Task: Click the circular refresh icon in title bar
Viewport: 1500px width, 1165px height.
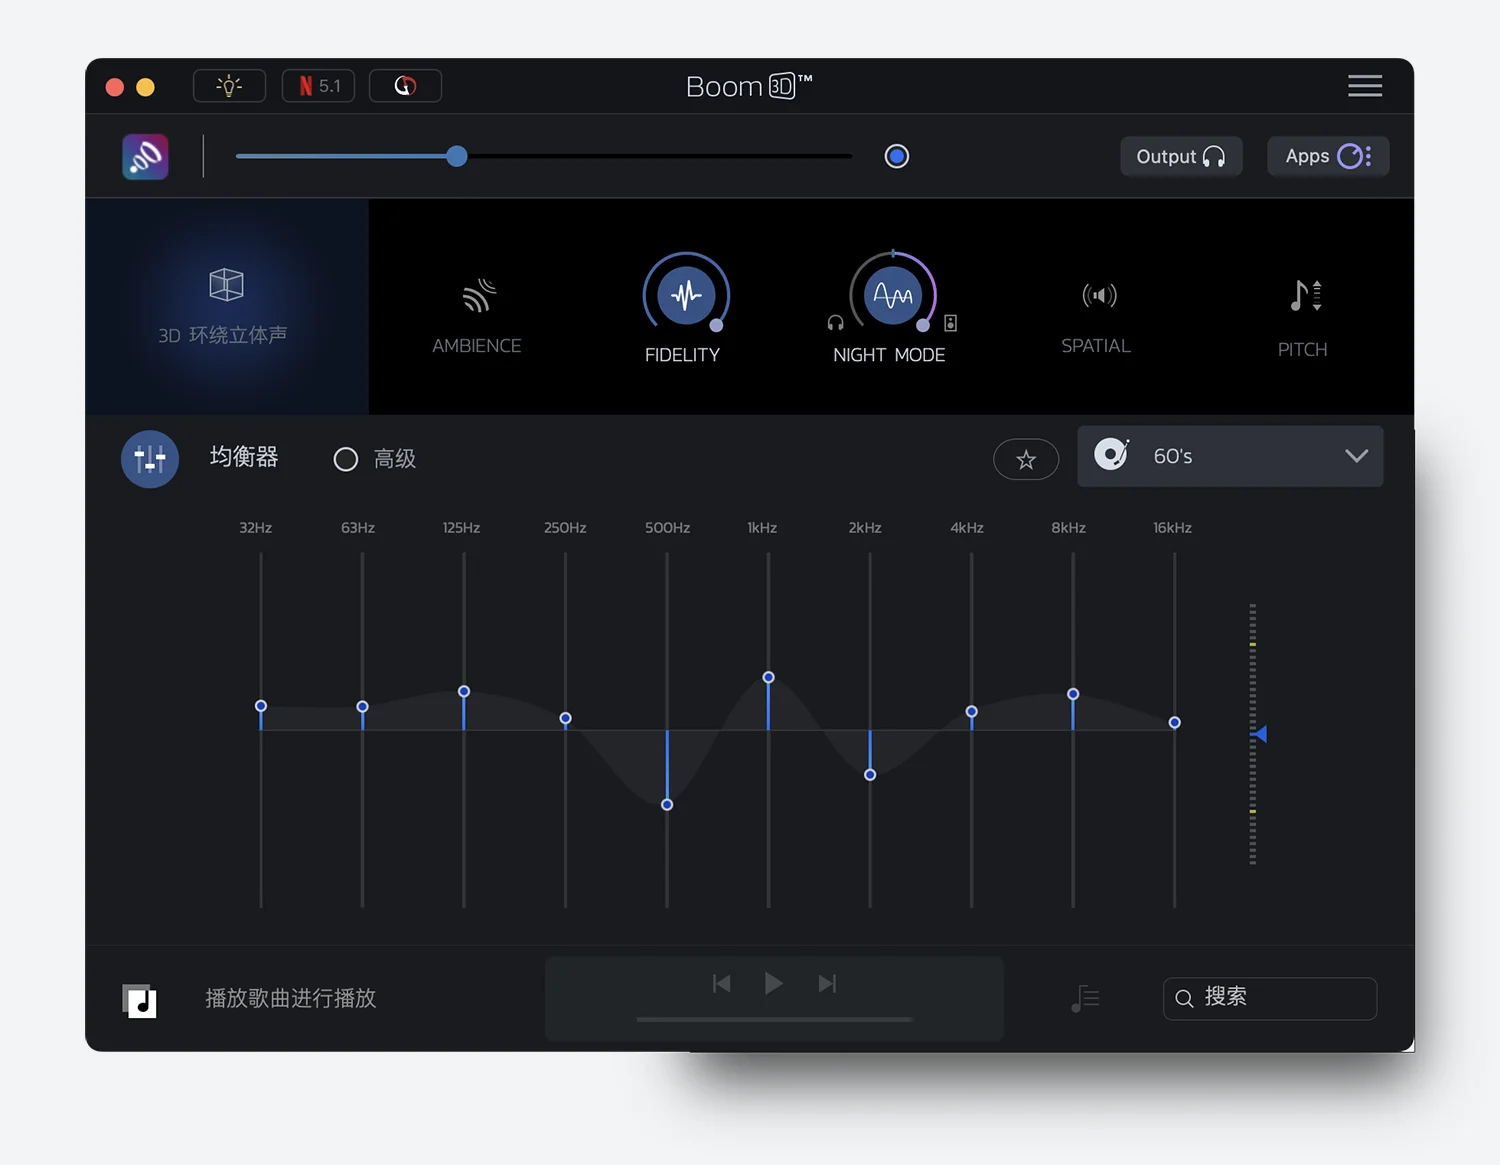Action: (405, 86)
